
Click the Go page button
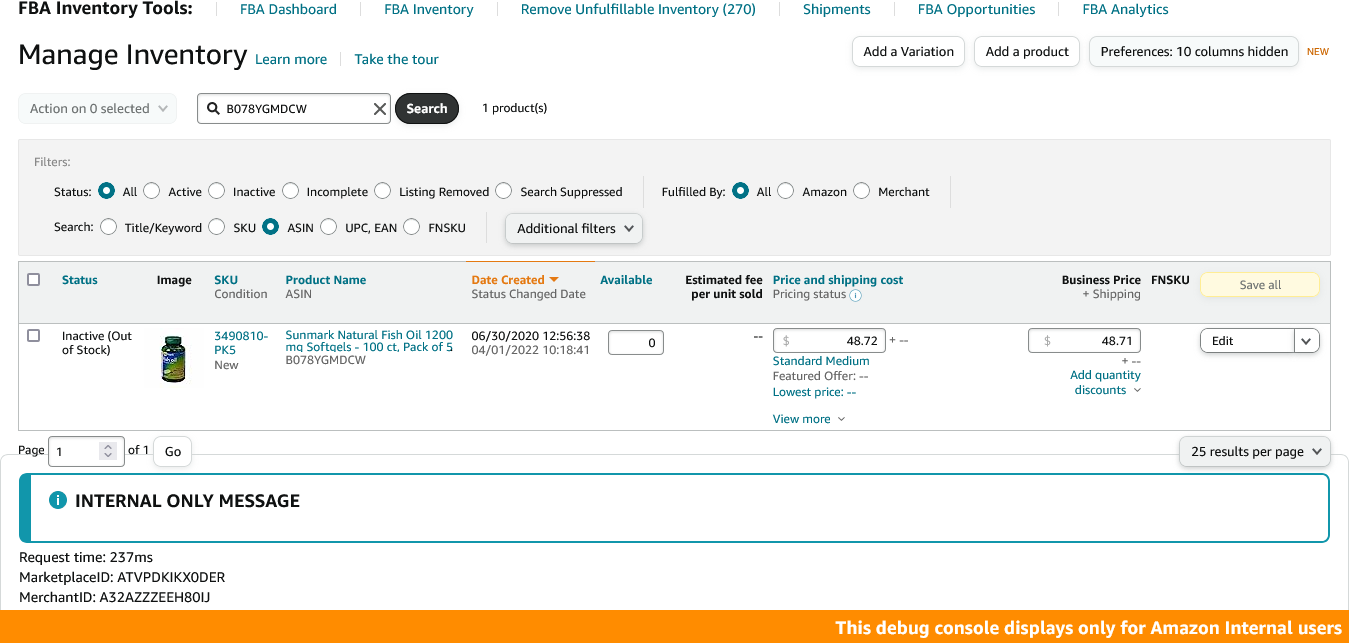(173, 452)
